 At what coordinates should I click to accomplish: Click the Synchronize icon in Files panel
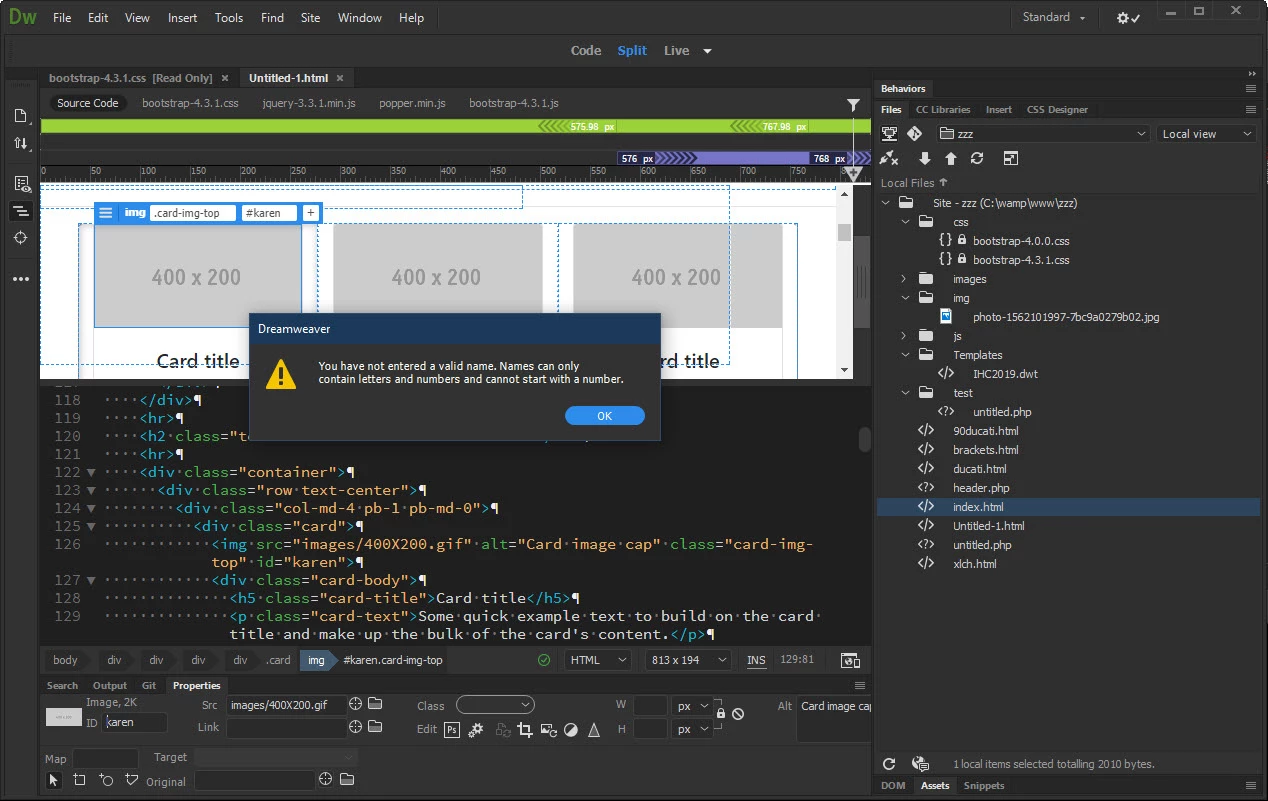977,158
